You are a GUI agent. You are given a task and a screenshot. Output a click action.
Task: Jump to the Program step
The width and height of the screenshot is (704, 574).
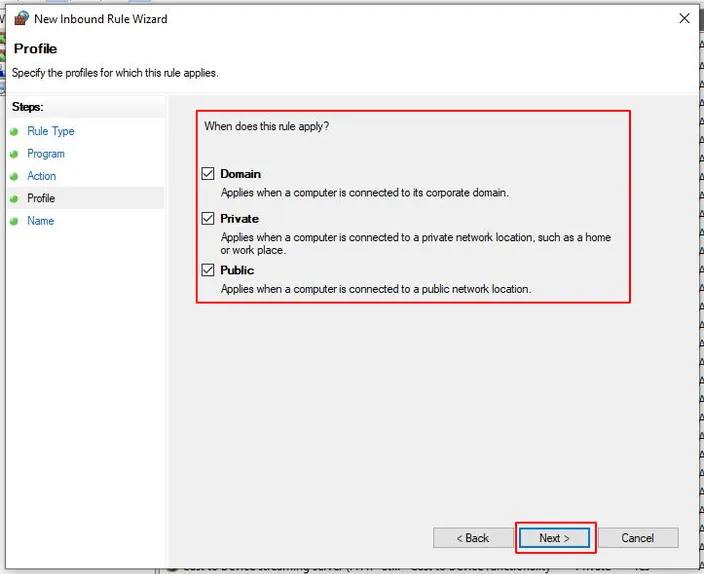pyautogui.click(x=46, y=154)
